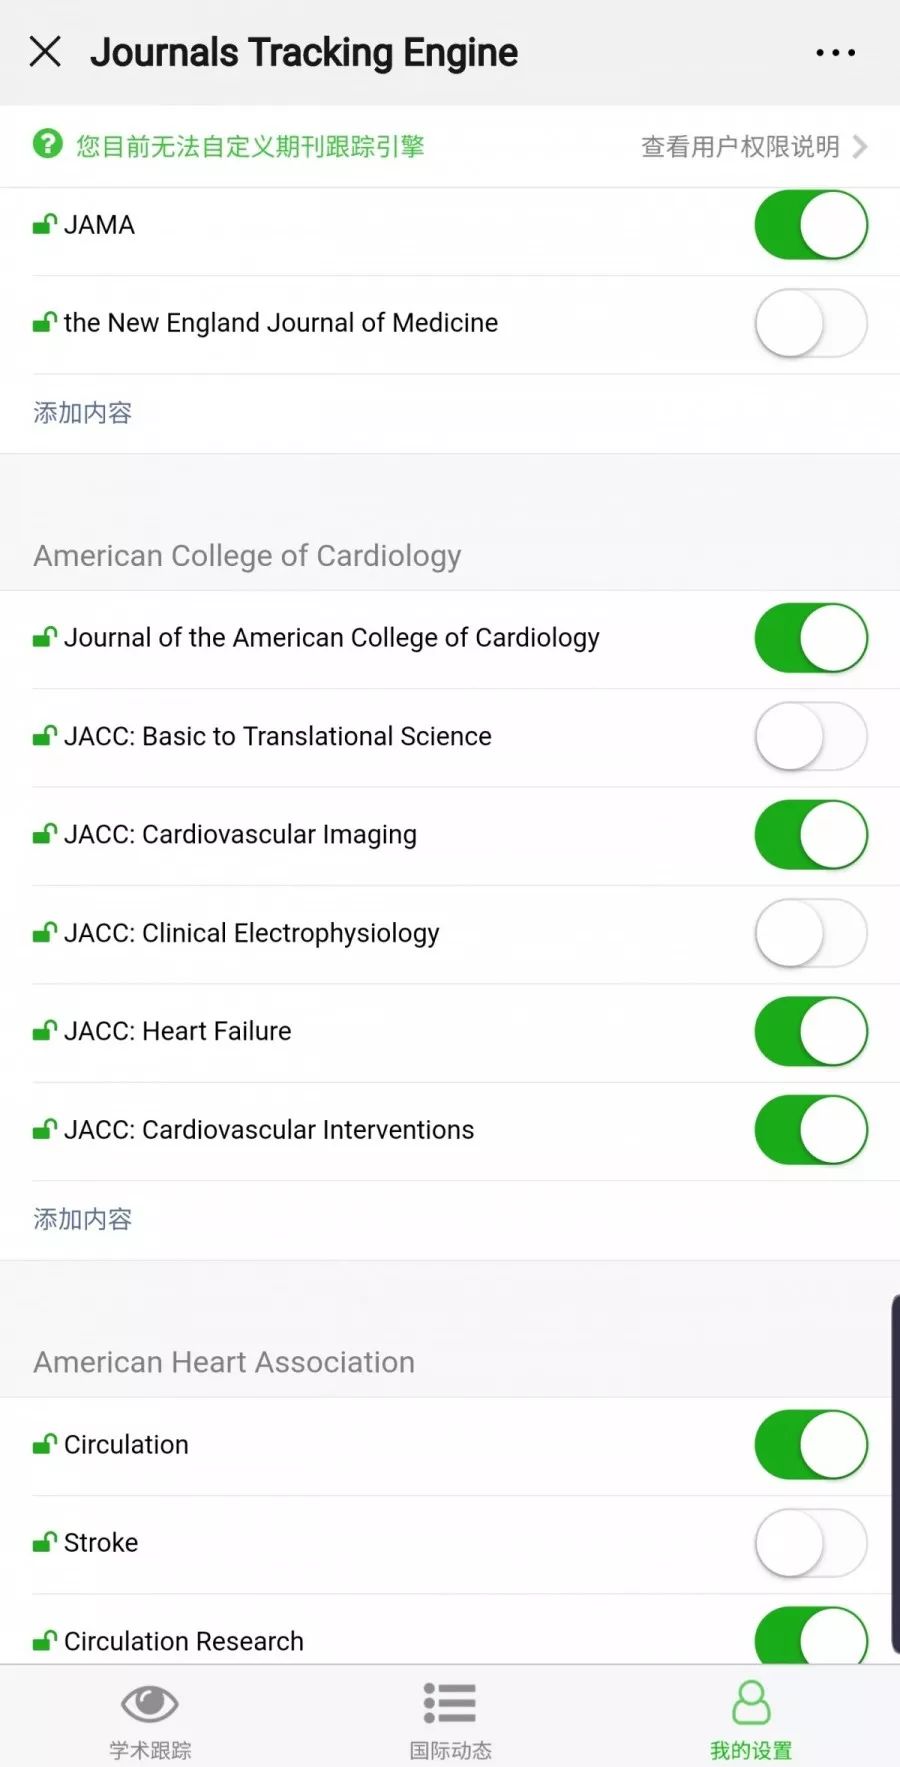Disable the JAMA tracking toggle
This screenshot has height=1767, width=900.
811,225
